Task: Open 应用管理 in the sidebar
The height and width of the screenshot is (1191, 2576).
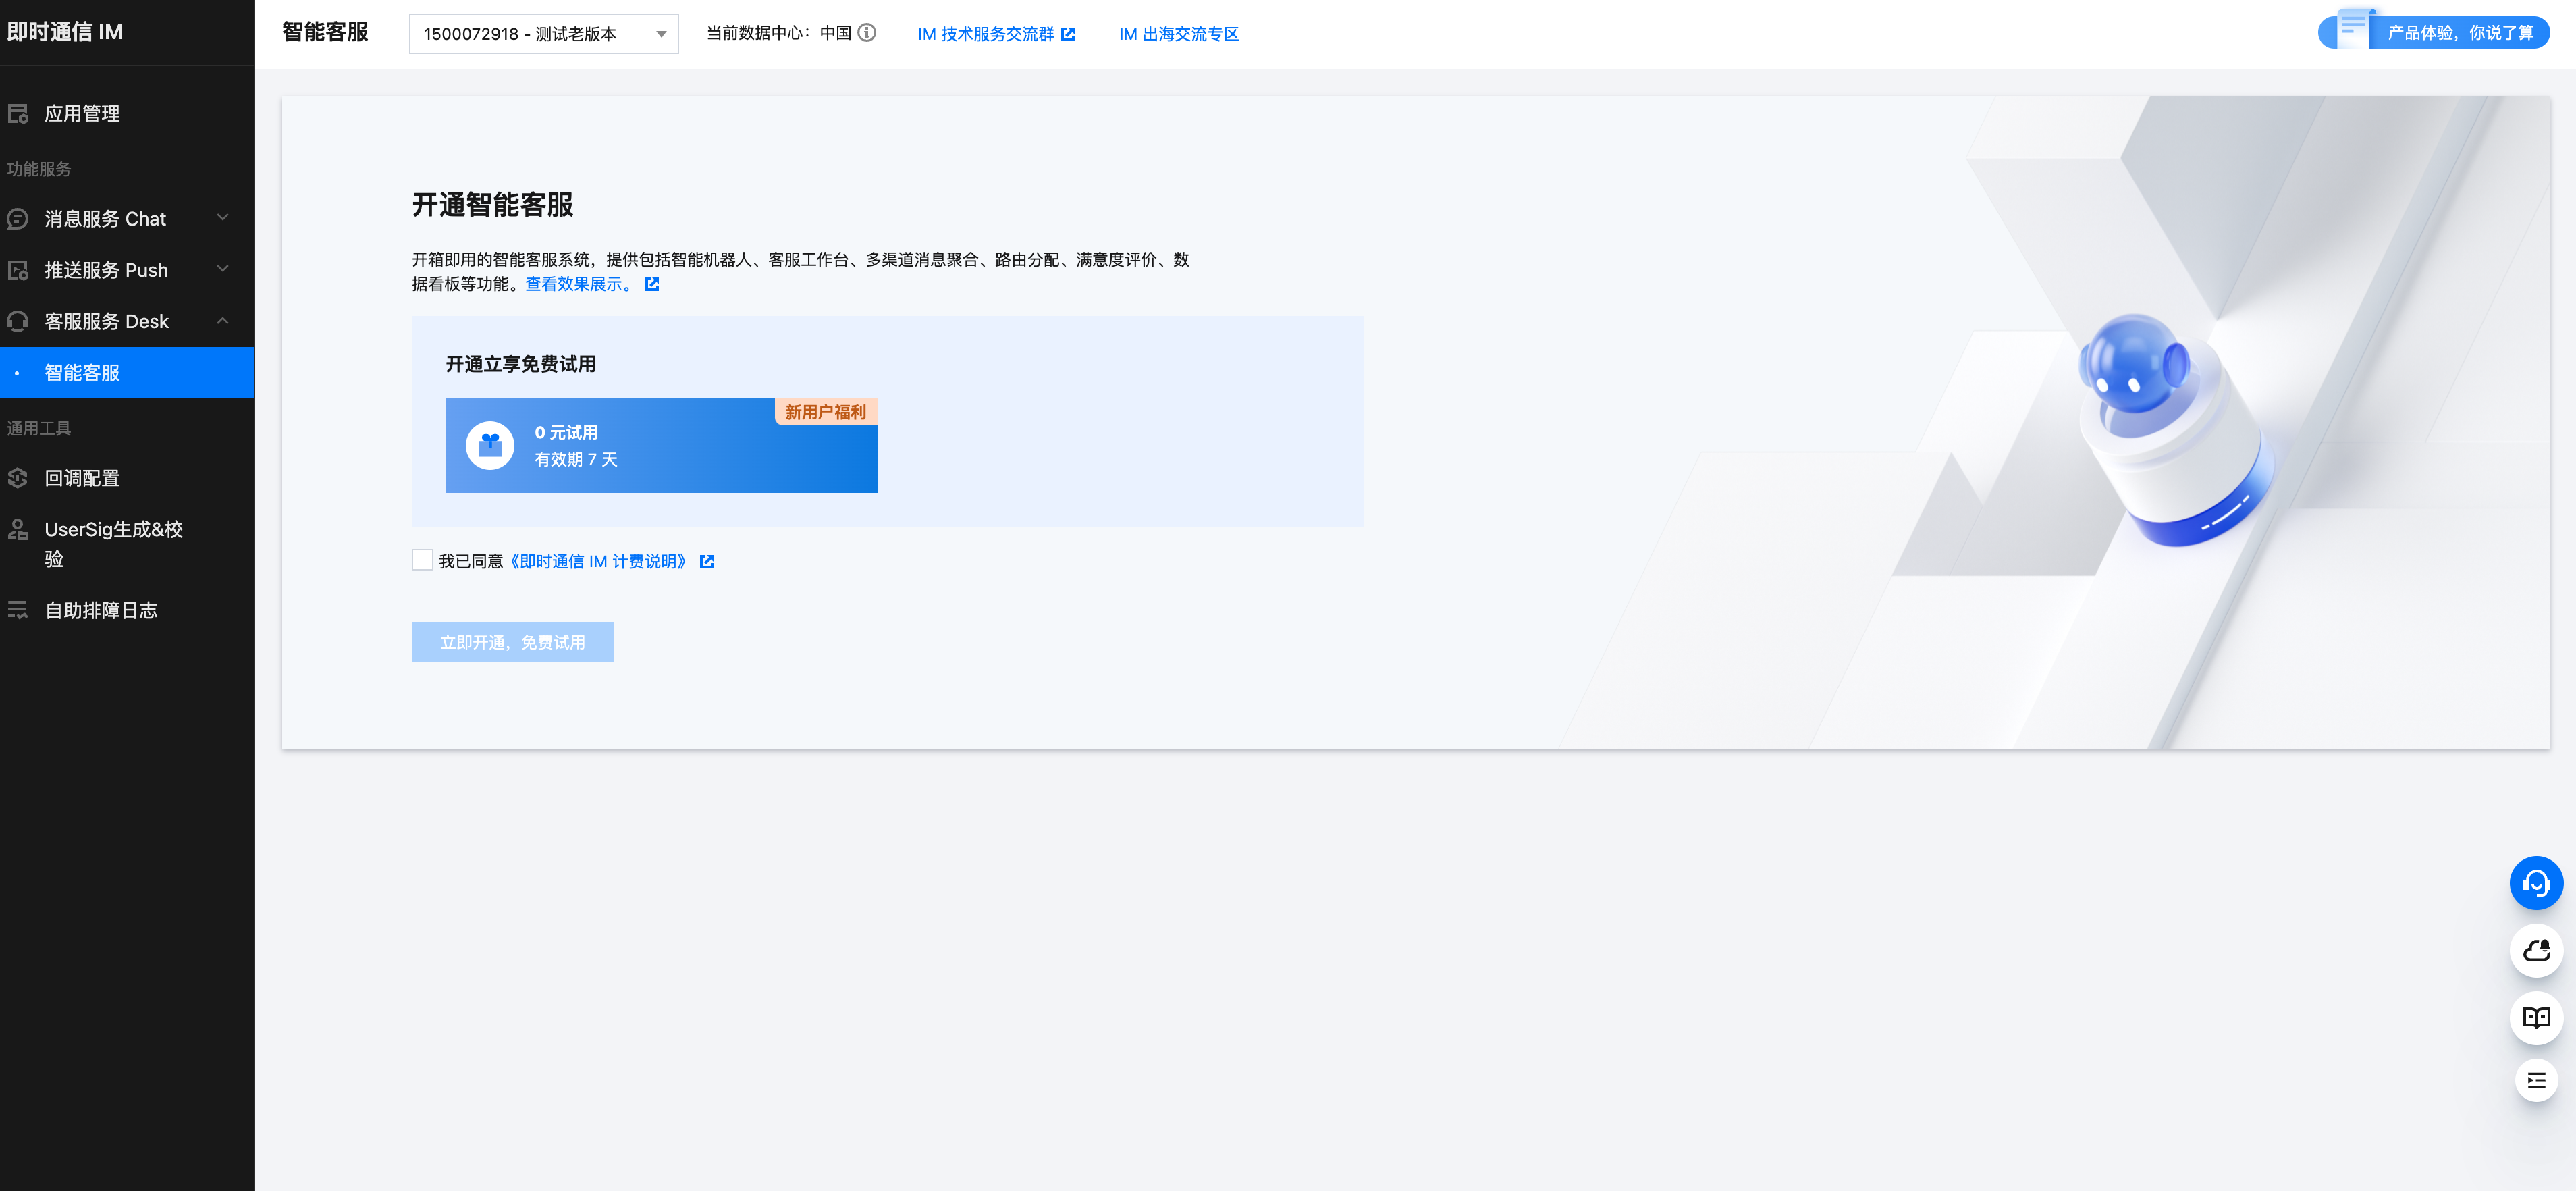Action: pyautogui.click(x=82, y=114)
